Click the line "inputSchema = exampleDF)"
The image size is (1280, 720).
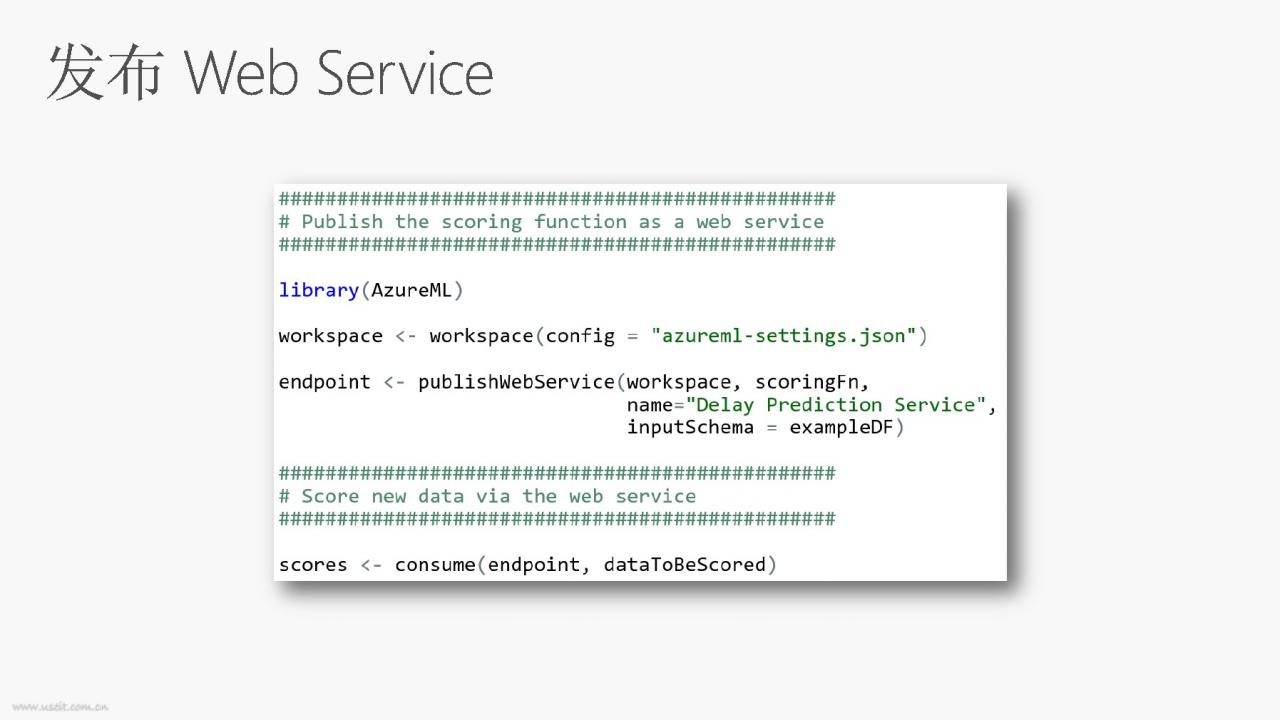point(765,428)
